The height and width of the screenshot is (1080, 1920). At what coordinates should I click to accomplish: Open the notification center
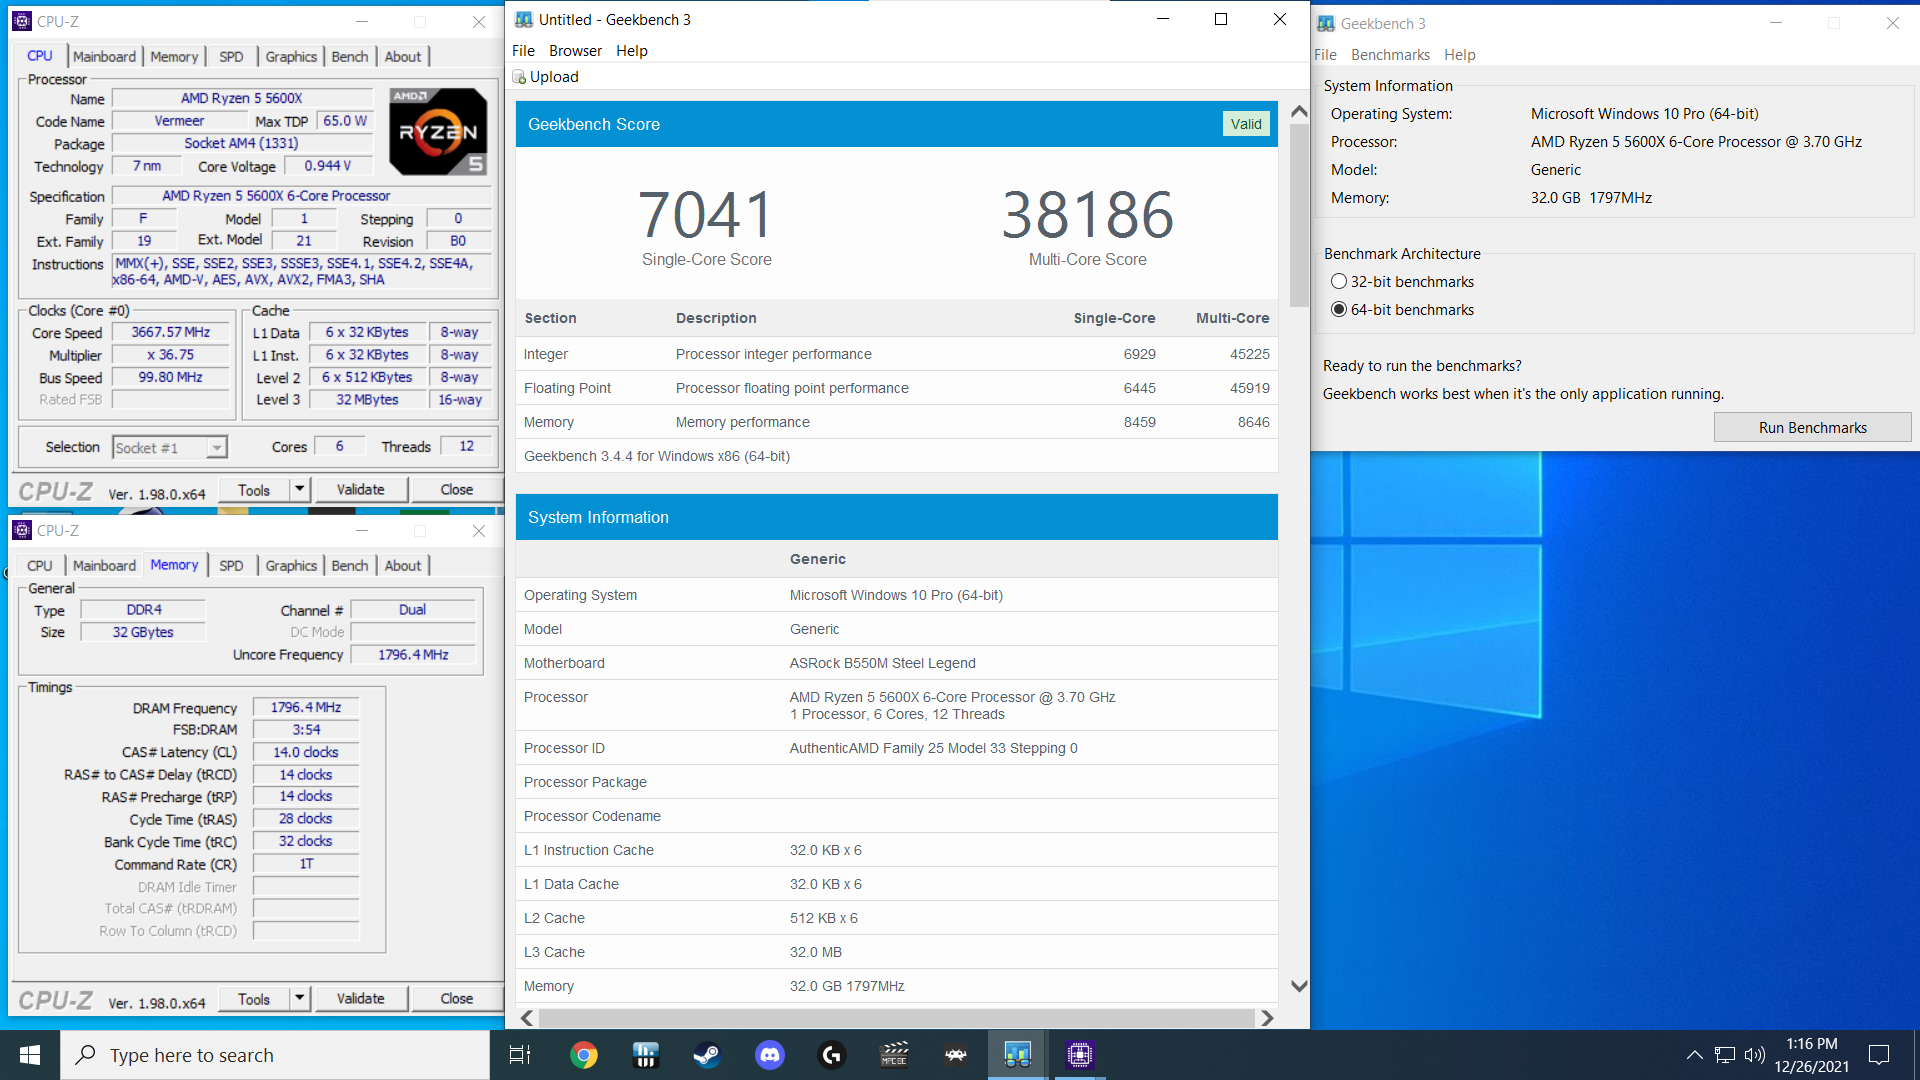(x=1879, y=1055)
